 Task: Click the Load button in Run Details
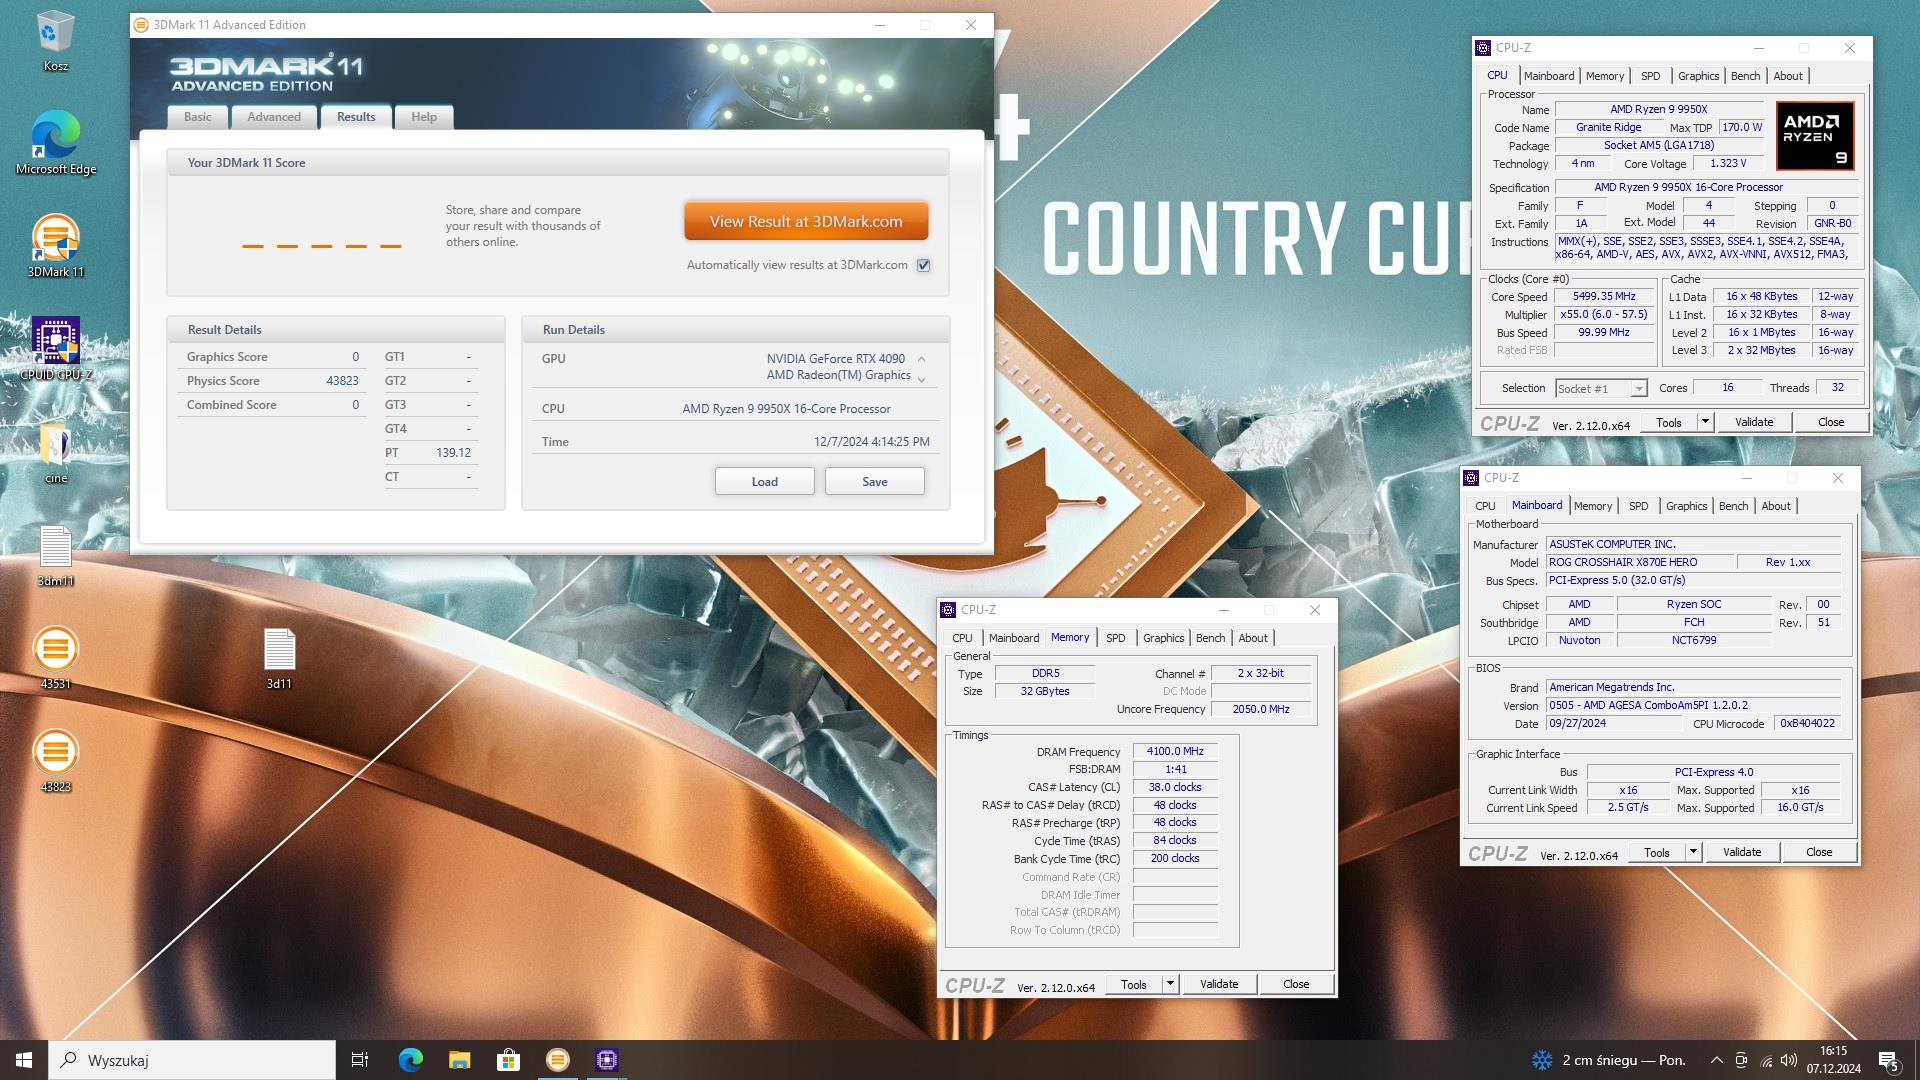[764, 481]
